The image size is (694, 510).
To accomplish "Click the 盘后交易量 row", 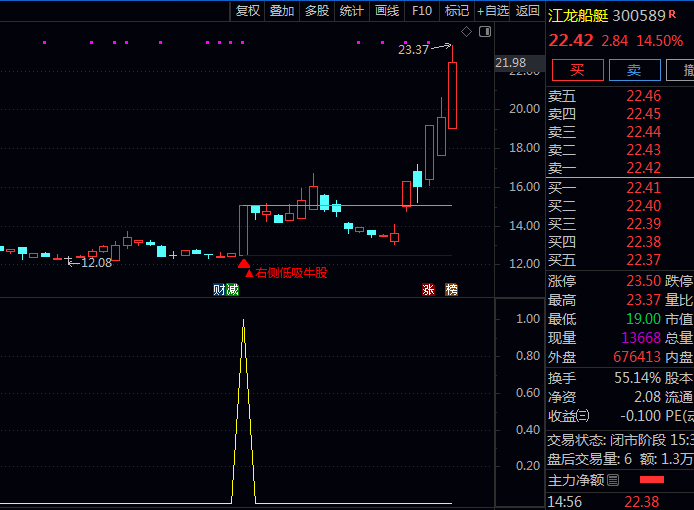I will pyautogui.click(x=620, y=459).
